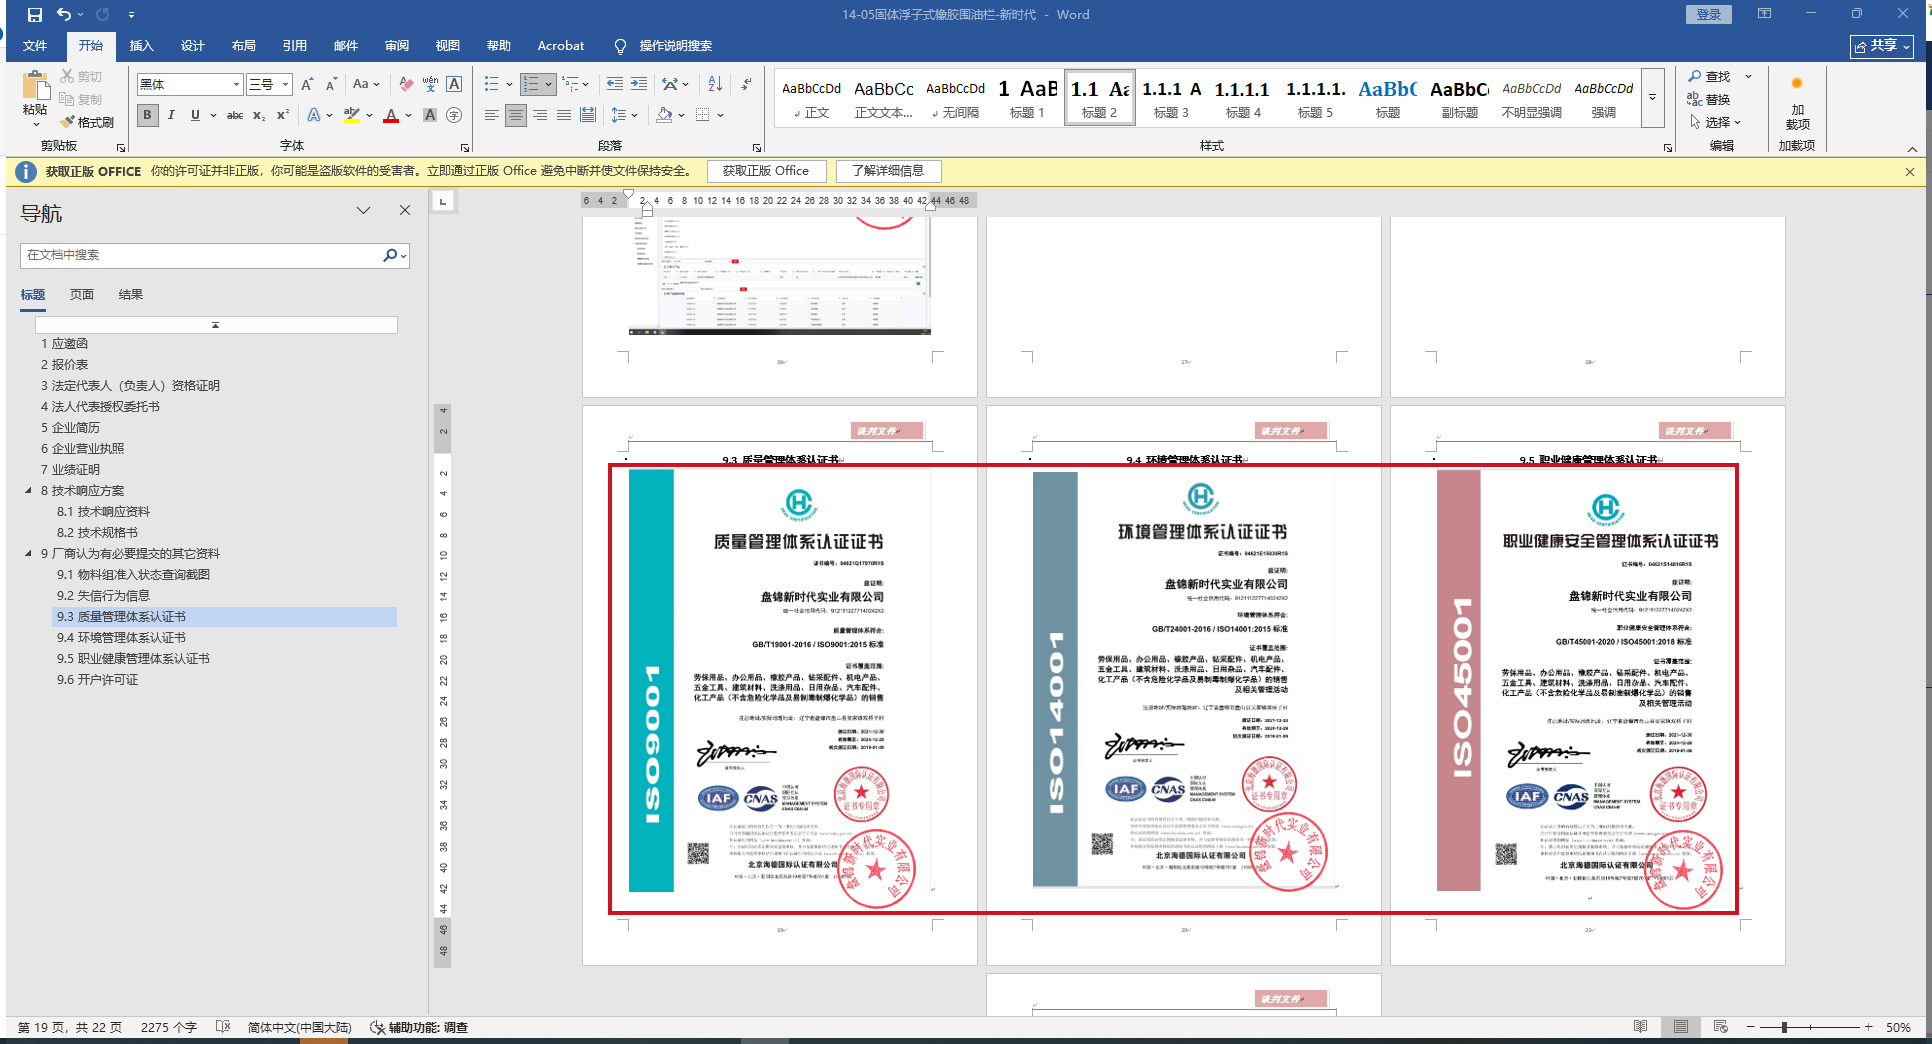Toggle Bold formatting
This screenshot has height=1044, width=1932.
147,116
